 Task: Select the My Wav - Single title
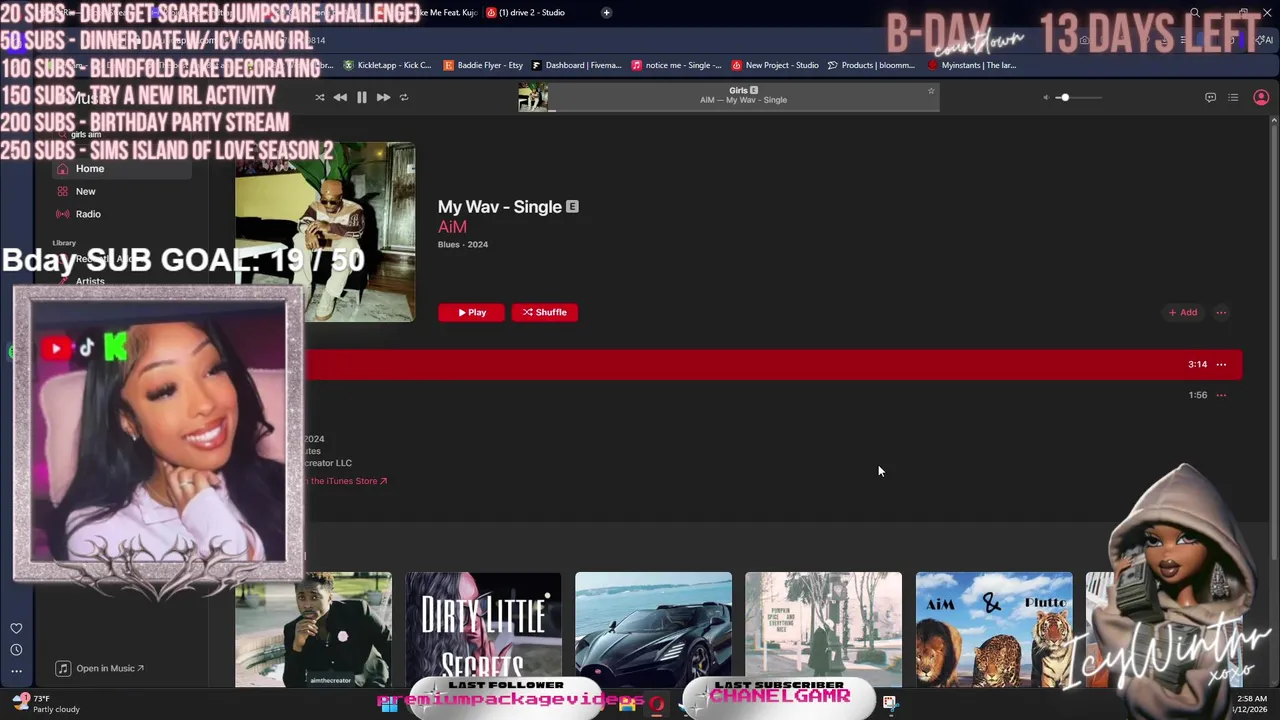click(x=500, y=207)
